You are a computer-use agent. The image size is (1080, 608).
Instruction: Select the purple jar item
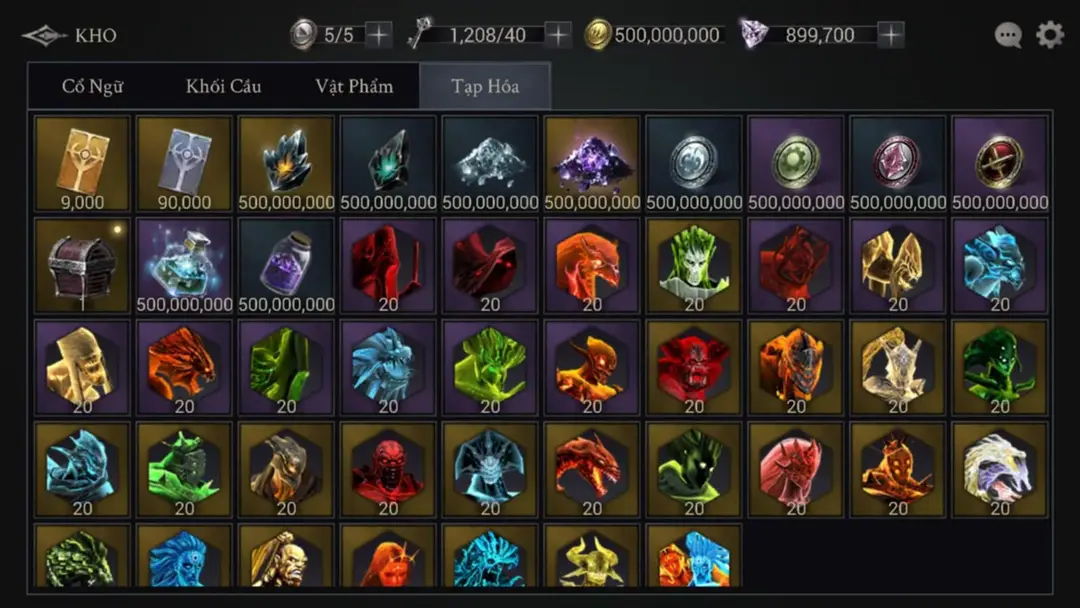tap(286, 266)
